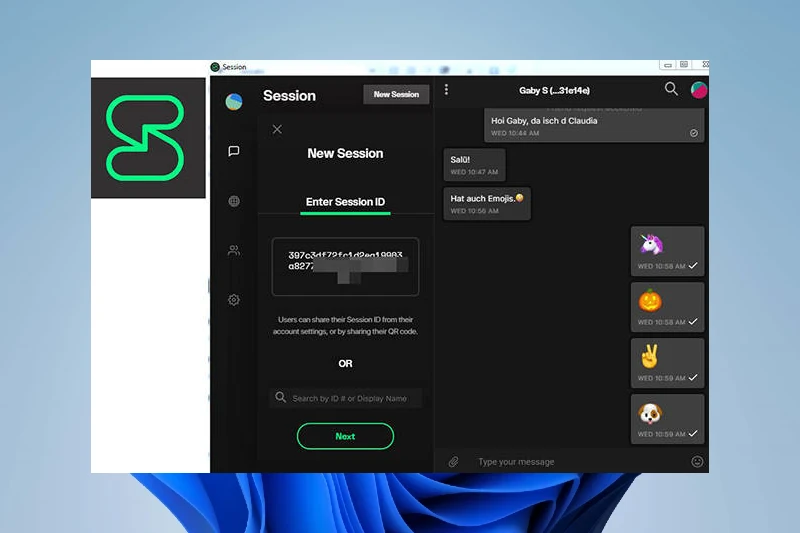Open the emoji picker smiley icon
This screenshot has width=800, height=533.
point(697,462)
